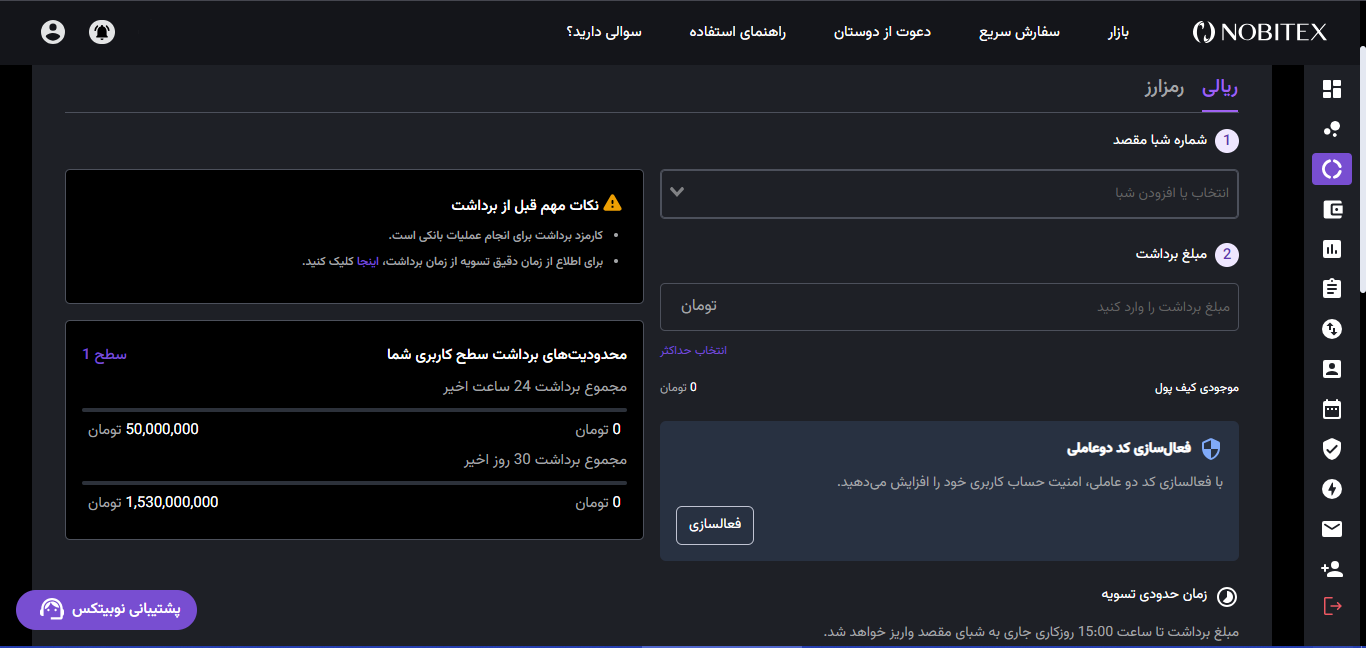This screenshot has height=648, width=1366.
Task: Click the نکات مهم قبل از برداشت heading
Action: click(525, 204)
